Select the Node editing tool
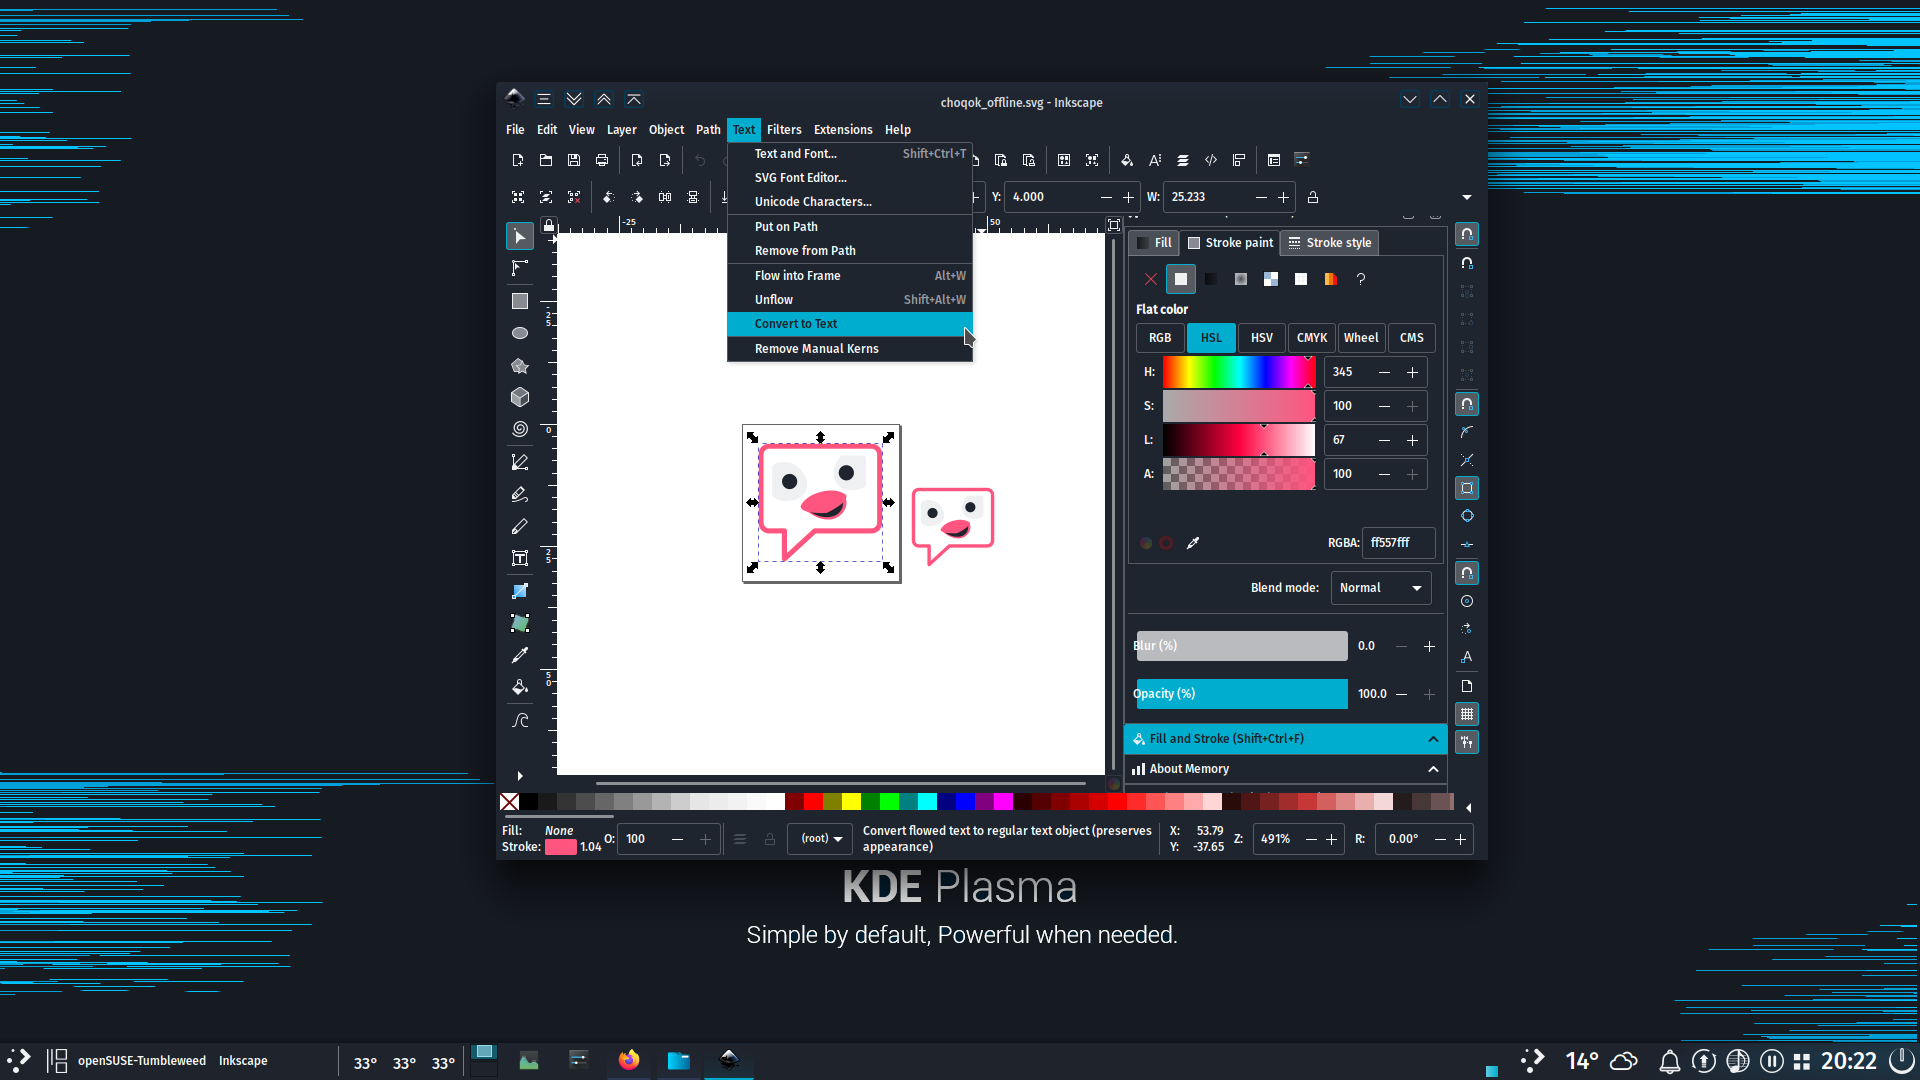 click(x=519, y=268)
